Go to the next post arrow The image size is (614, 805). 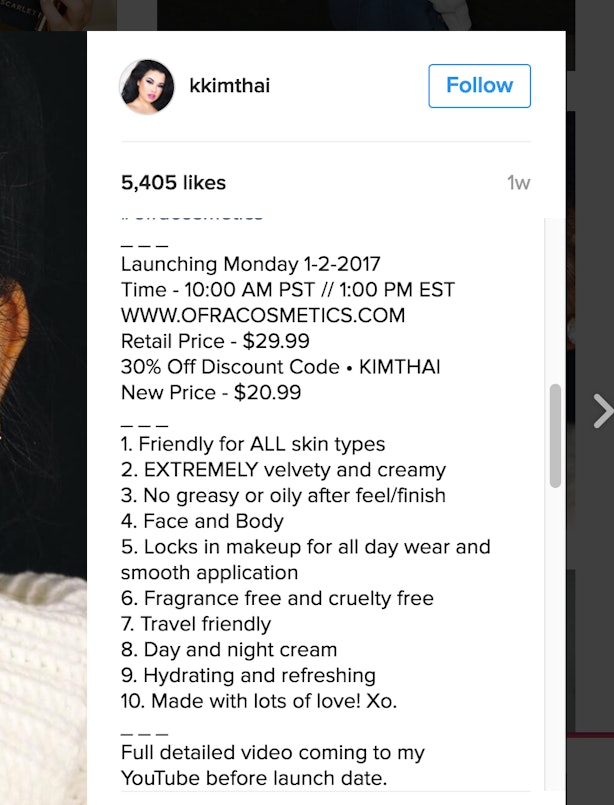[x=604, y=411]
